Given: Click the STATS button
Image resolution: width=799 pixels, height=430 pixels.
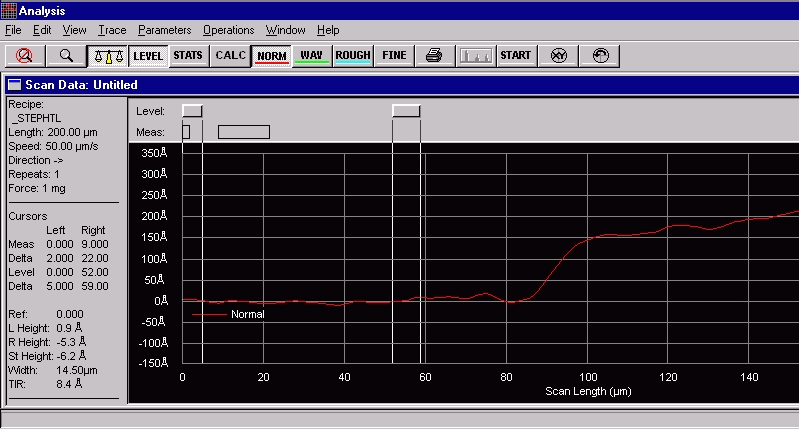Looking at the screenshot, I should point(188,55).
